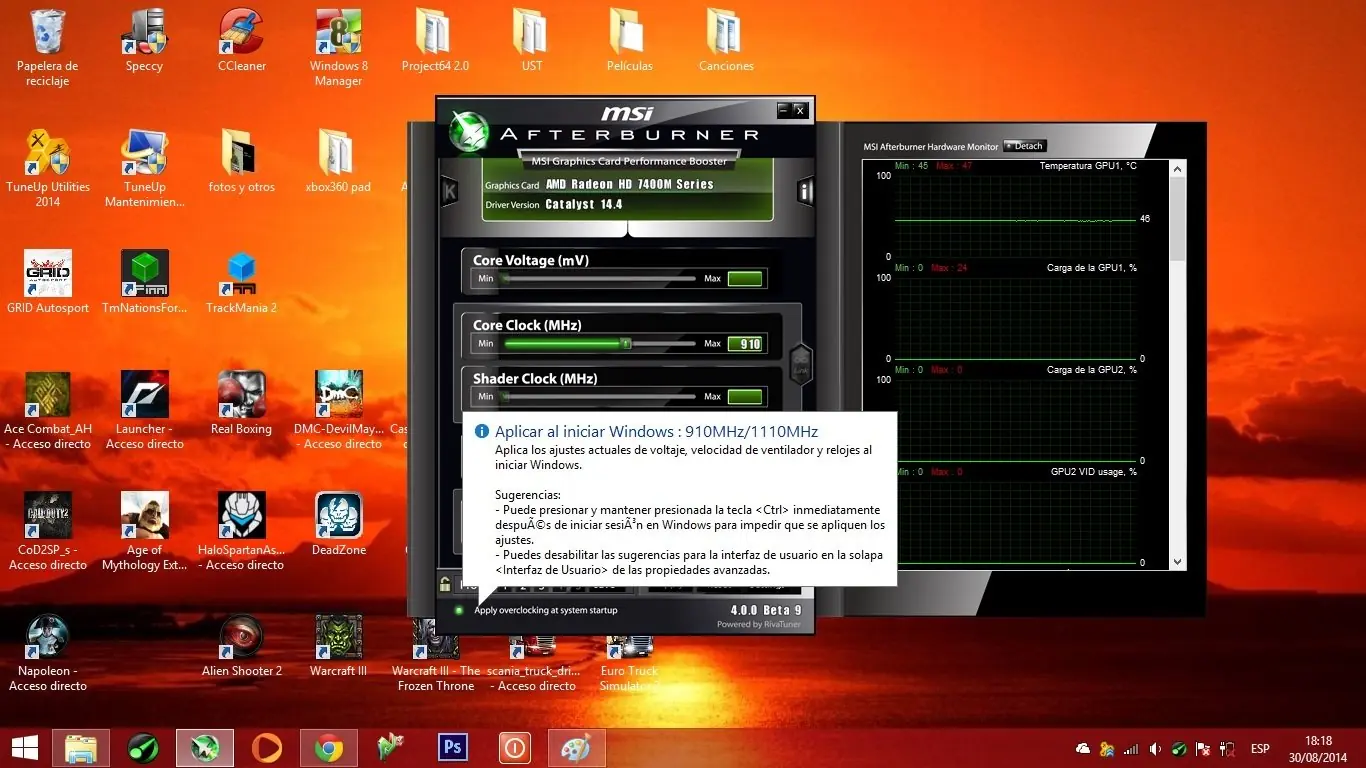
Task: Select the TmNationsForever desktop shortcut
Action: point(145,283)
